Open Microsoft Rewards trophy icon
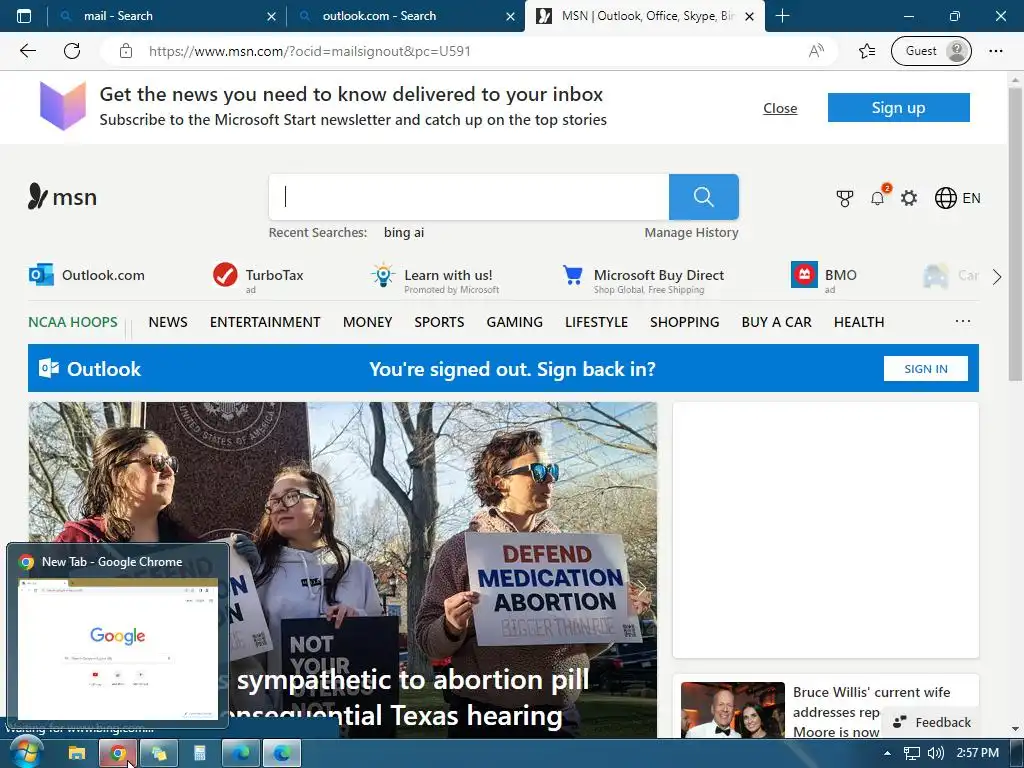Screen dimensions: 1024x768 845,198
